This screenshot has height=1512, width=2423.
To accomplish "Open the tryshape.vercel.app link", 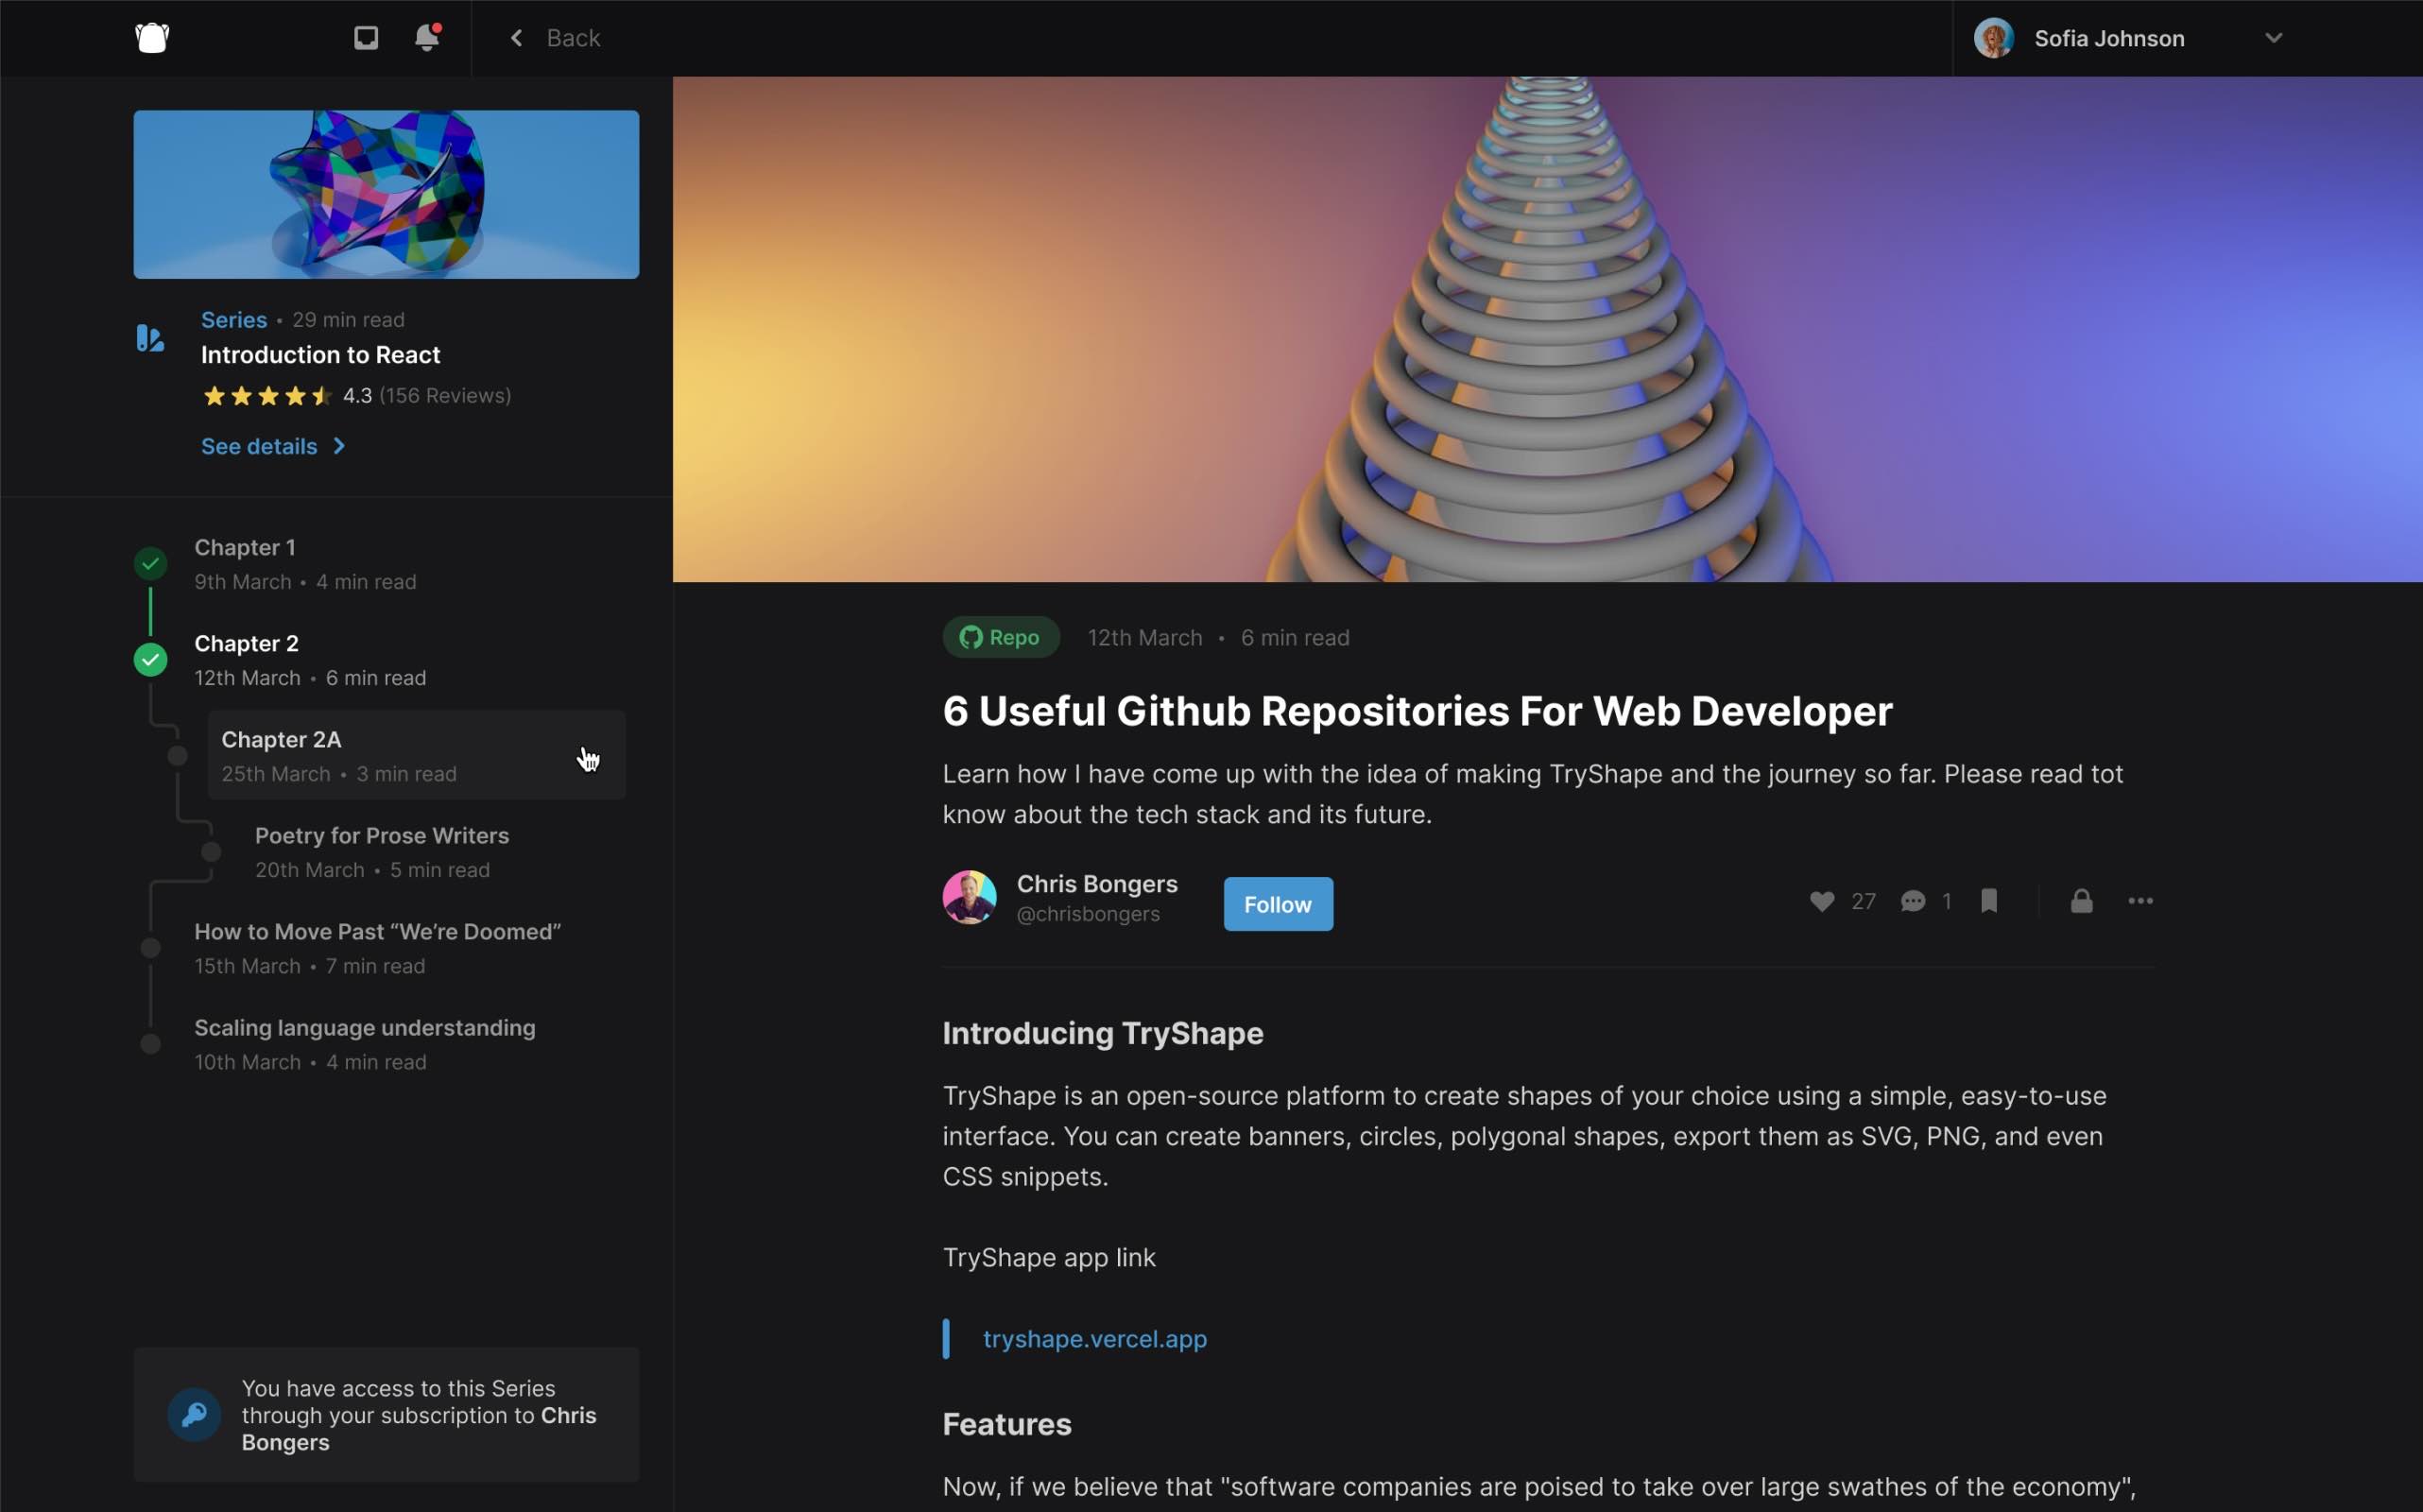I will (x=1092, y=1338).
